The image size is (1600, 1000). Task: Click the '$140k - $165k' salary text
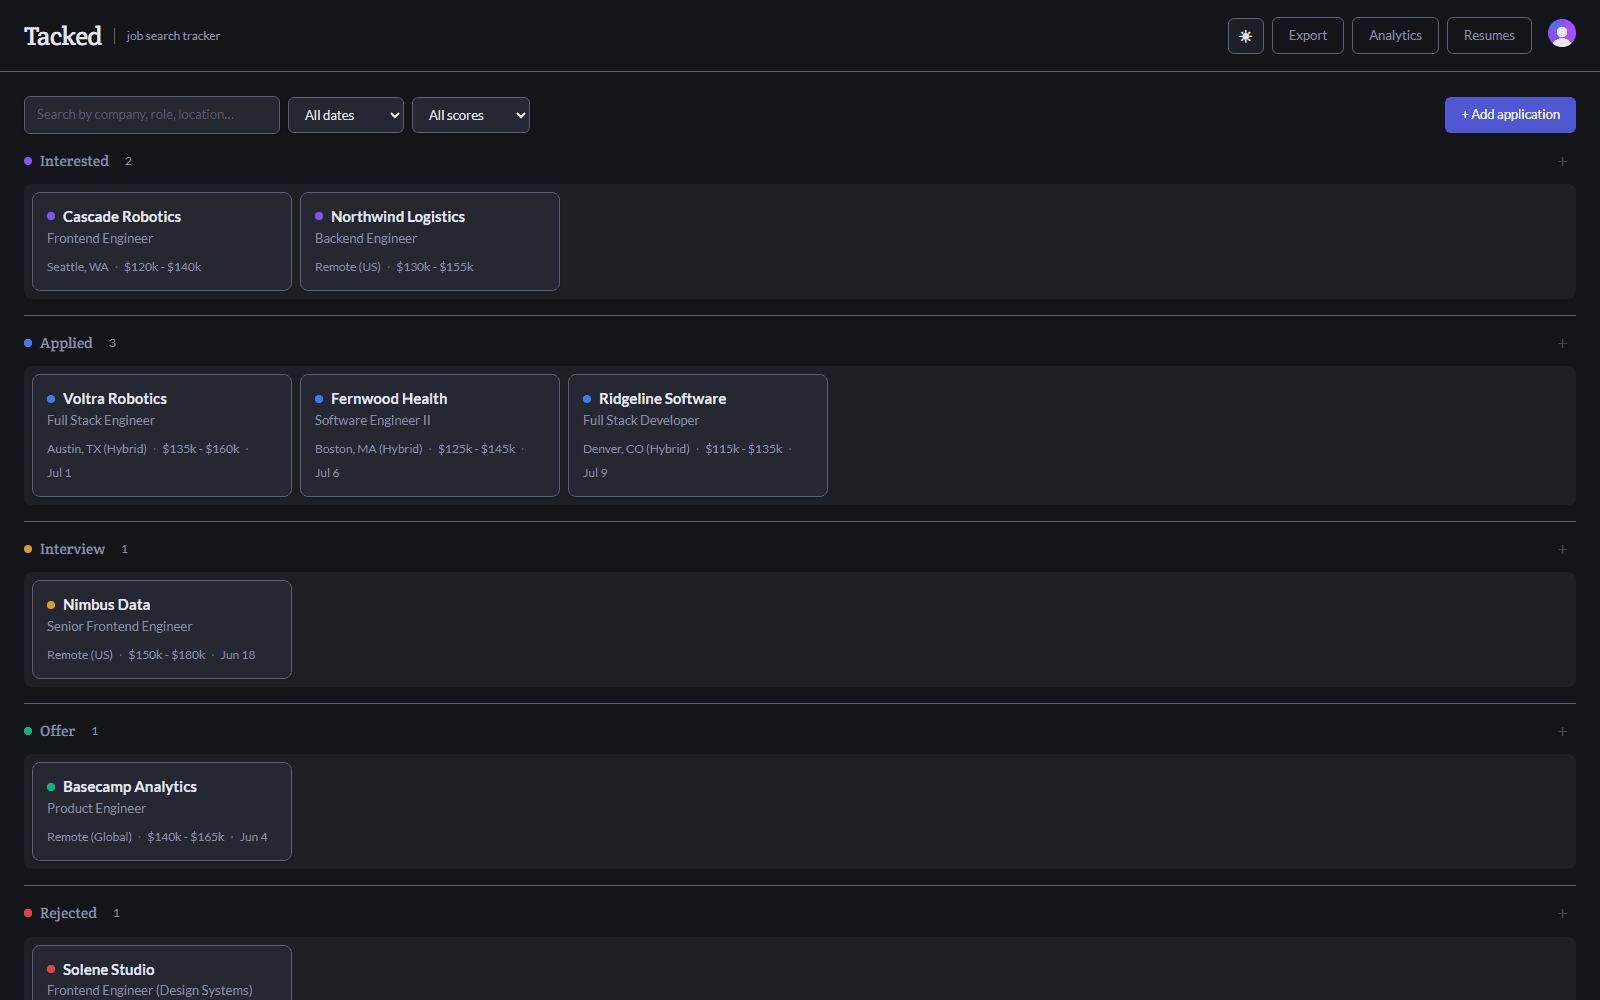click(x=186, y=837)
